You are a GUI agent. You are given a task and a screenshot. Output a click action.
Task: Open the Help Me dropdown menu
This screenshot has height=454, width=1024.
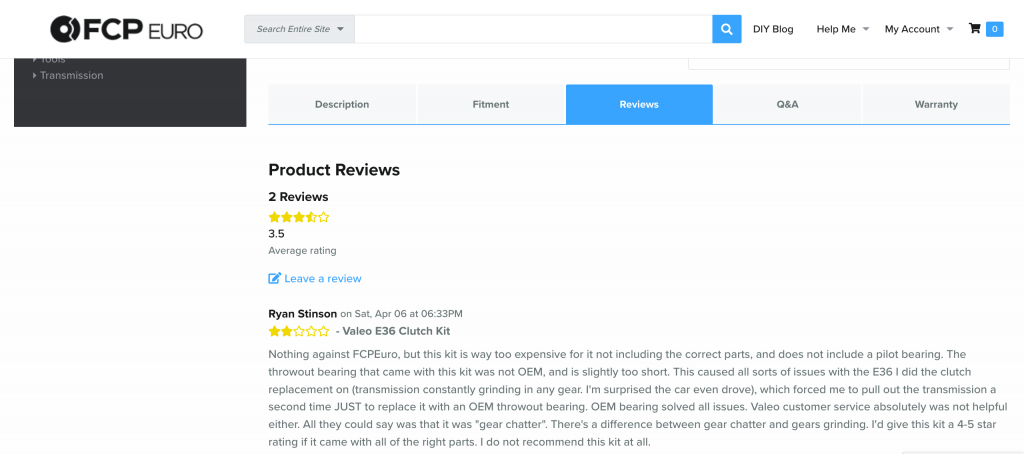(x=843, y=29)
